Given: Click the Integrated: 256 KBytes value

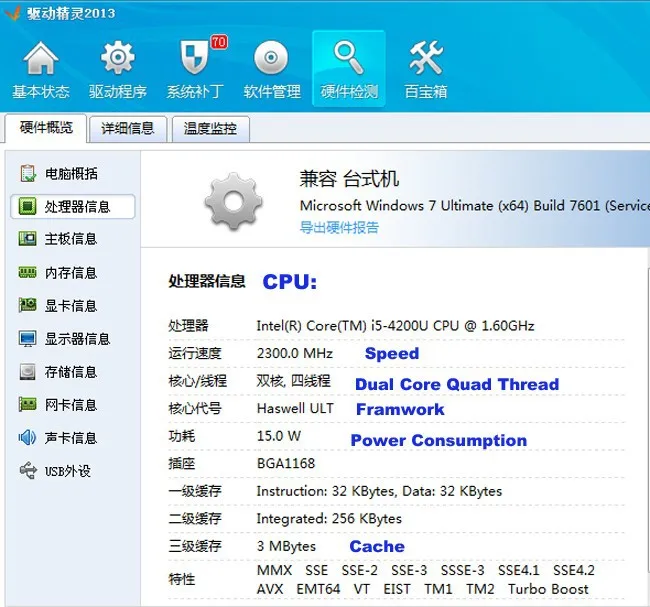Looking at the screenshot, I should tap(329, 519).
